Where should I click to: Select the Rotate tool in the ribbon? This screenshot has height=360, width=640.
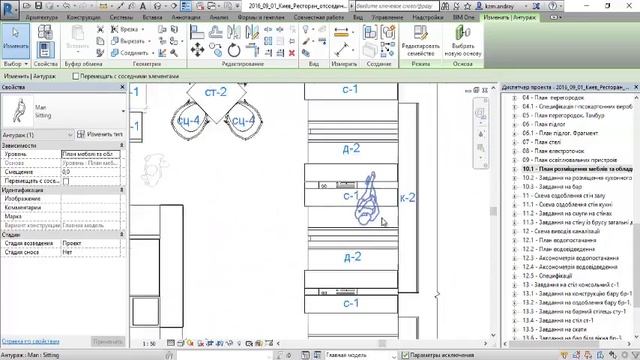[x=234, y=50]
